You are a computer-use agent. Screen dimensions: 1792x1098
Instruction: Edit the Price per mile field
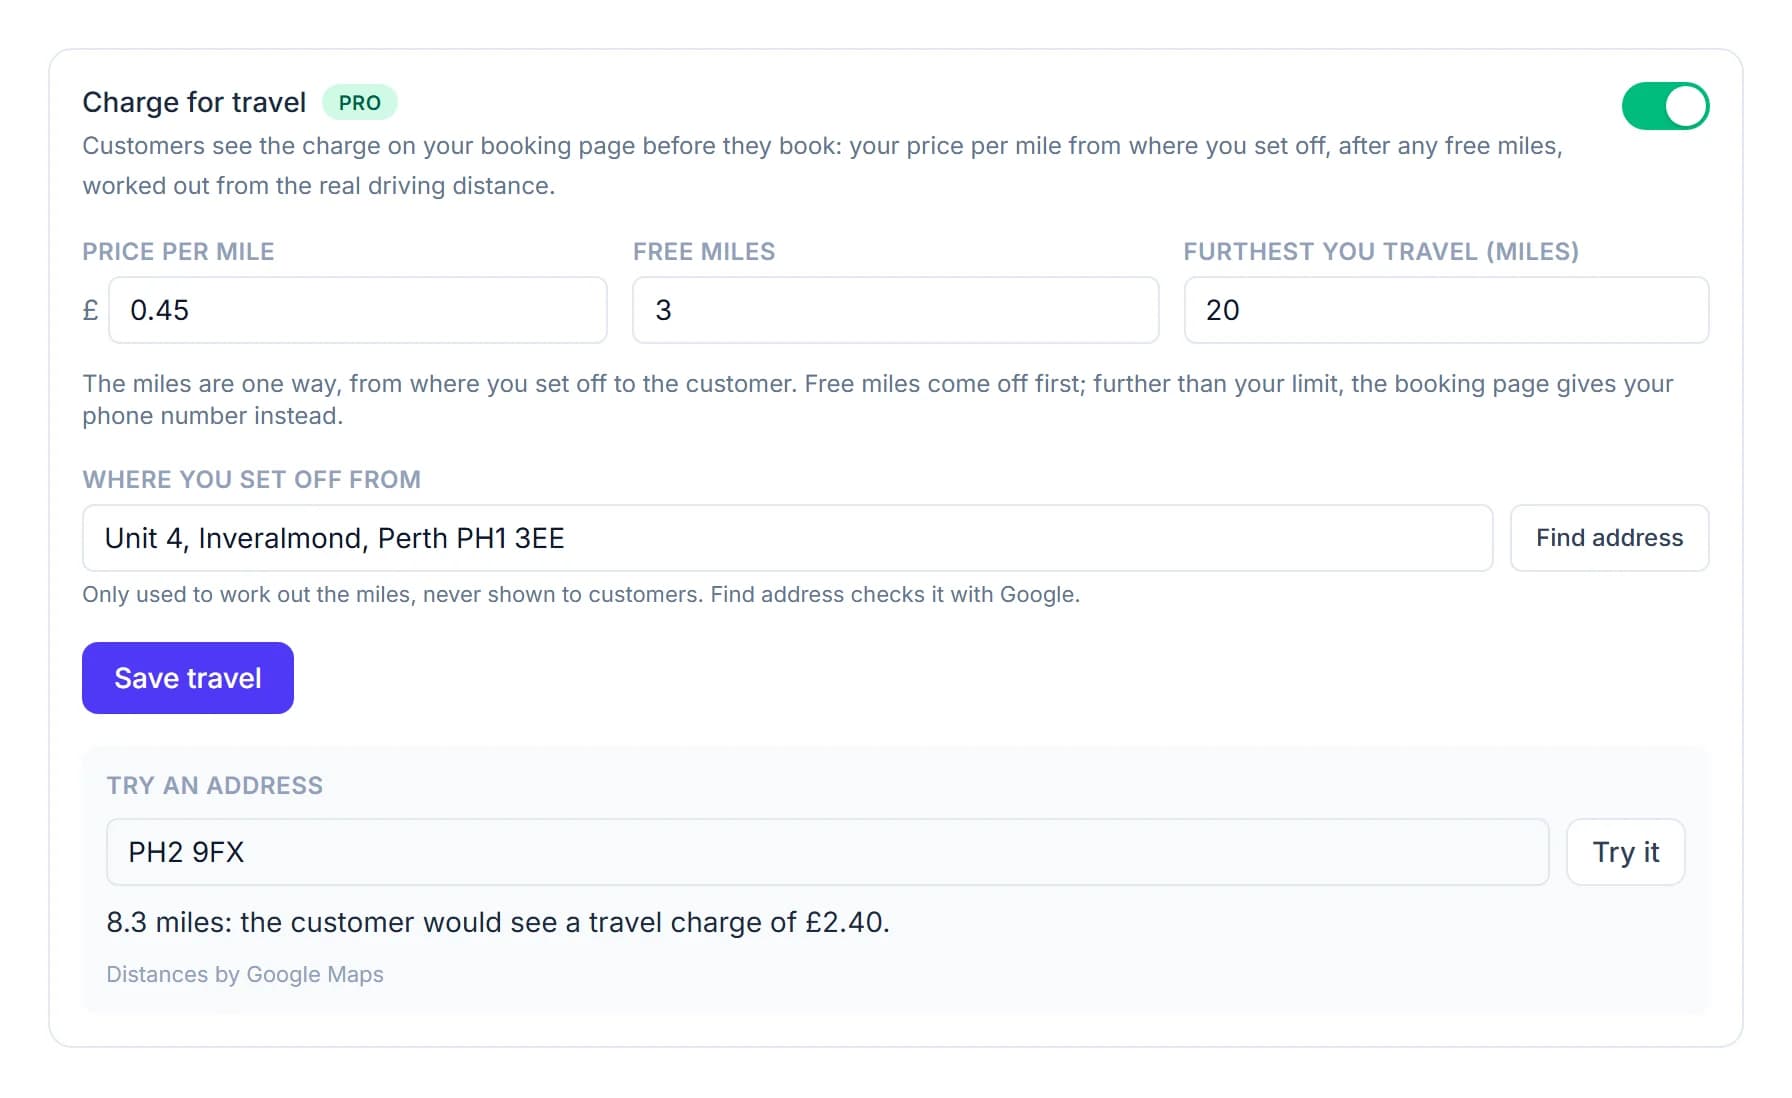[x=358, y=310]
